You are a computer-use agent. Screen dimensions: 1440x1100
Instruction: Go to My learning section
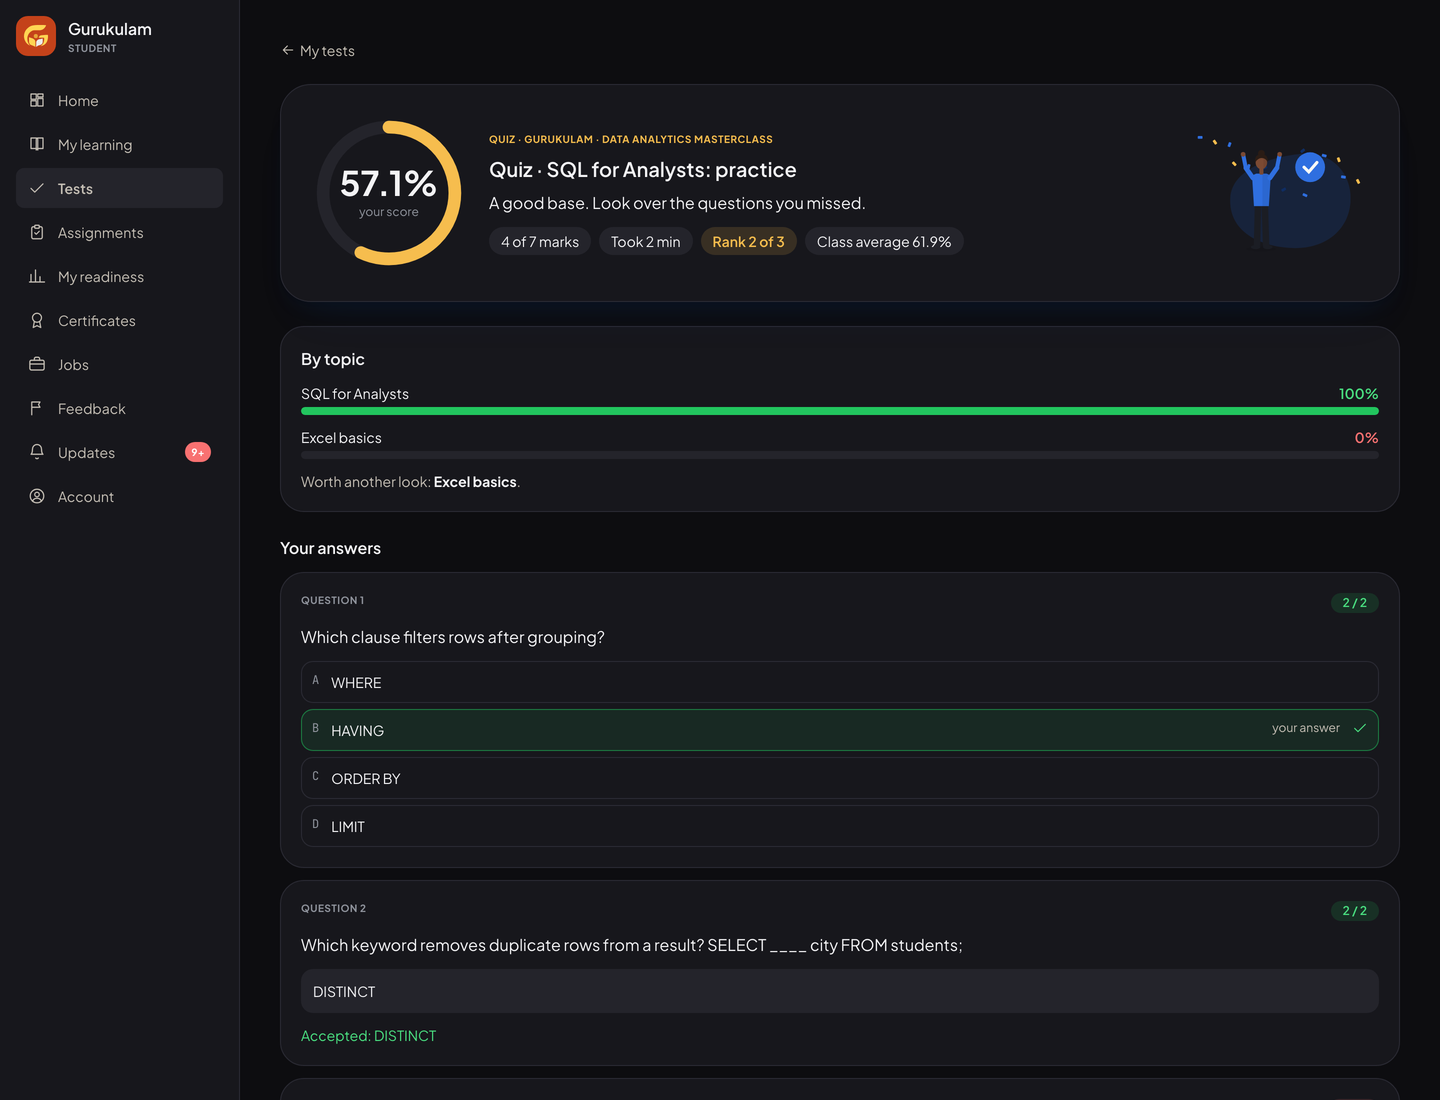coord(119,144)
